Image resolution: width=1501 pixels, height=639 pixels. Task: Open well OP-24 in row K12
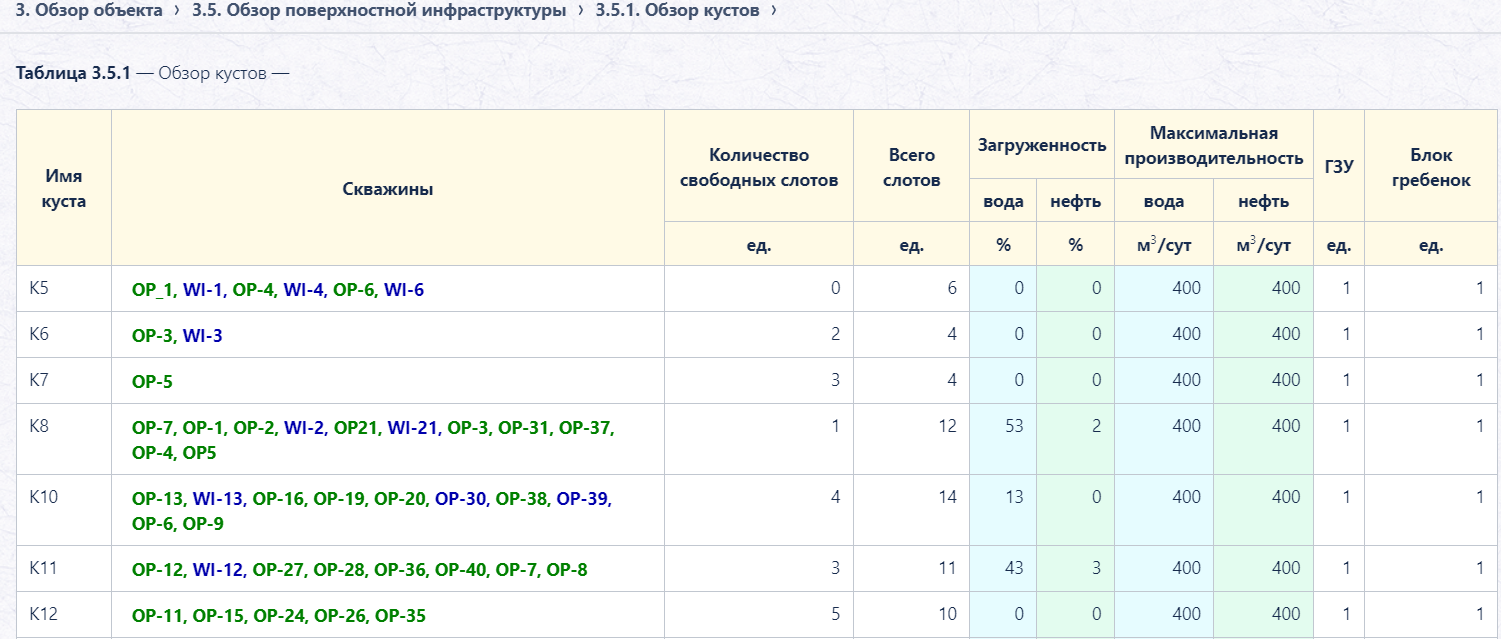tap(279, 616)
